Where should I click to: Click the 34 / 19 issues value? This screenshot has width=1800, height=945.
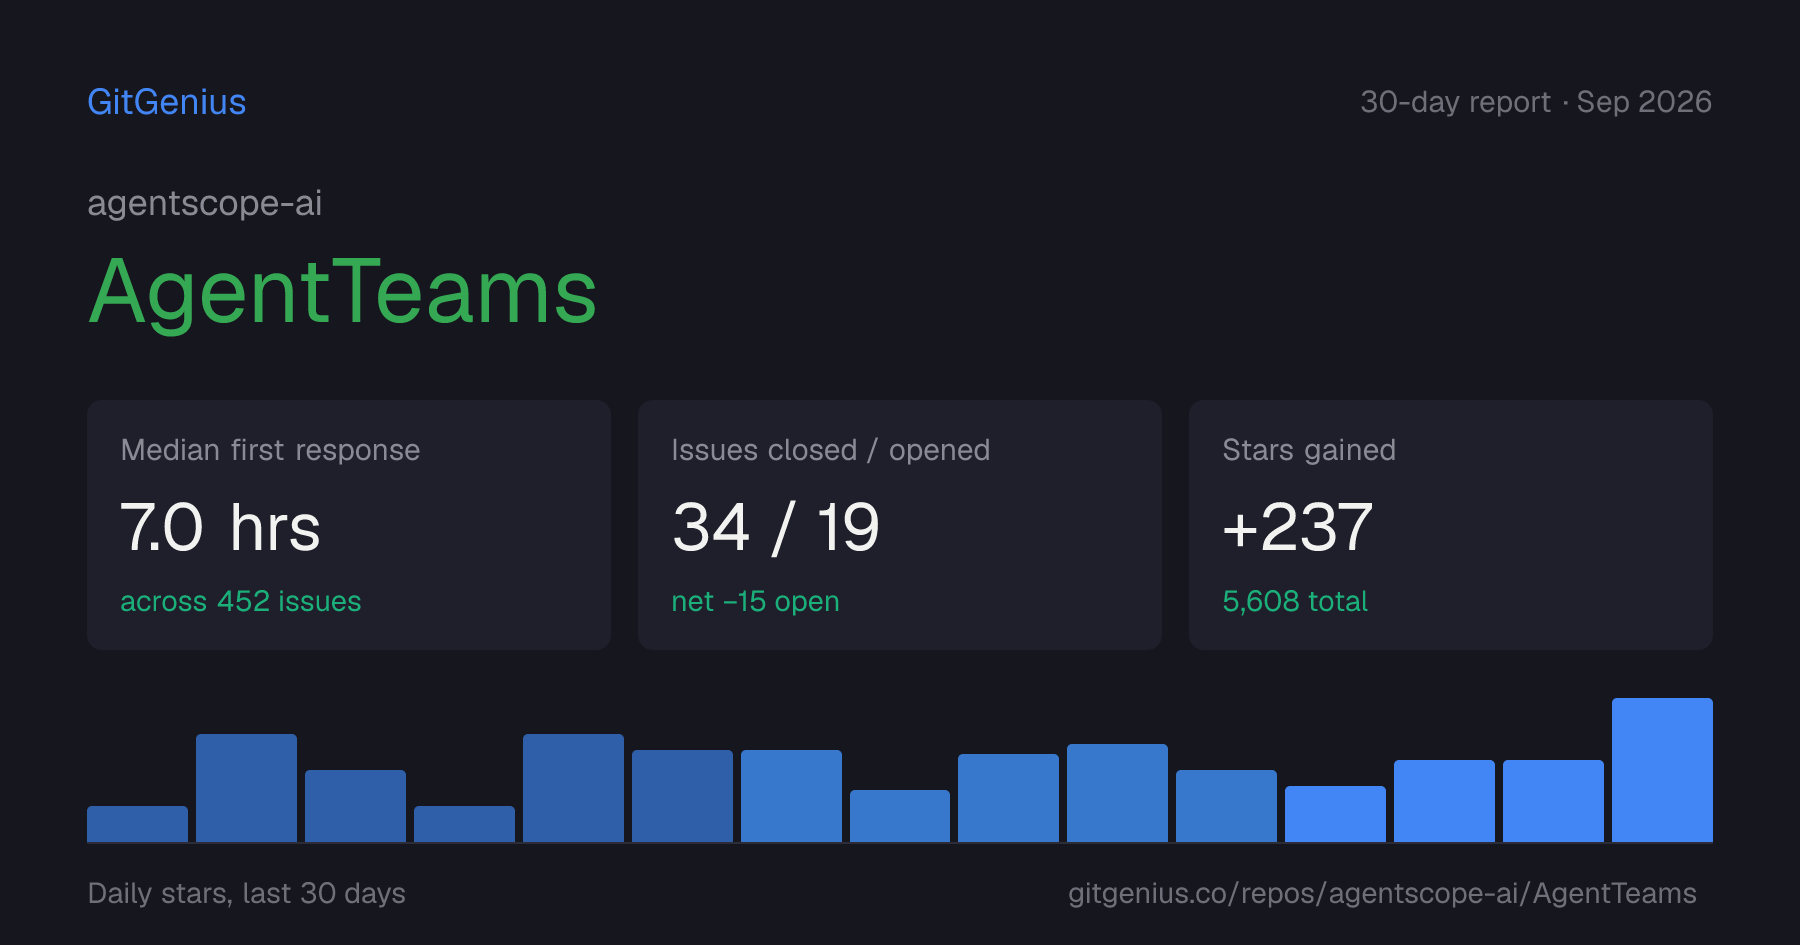point(776,527)
